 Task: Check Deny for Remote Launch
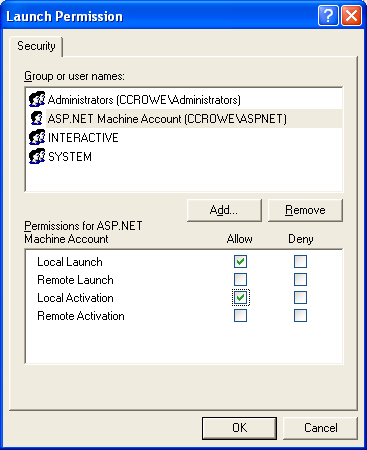point(300,280)
